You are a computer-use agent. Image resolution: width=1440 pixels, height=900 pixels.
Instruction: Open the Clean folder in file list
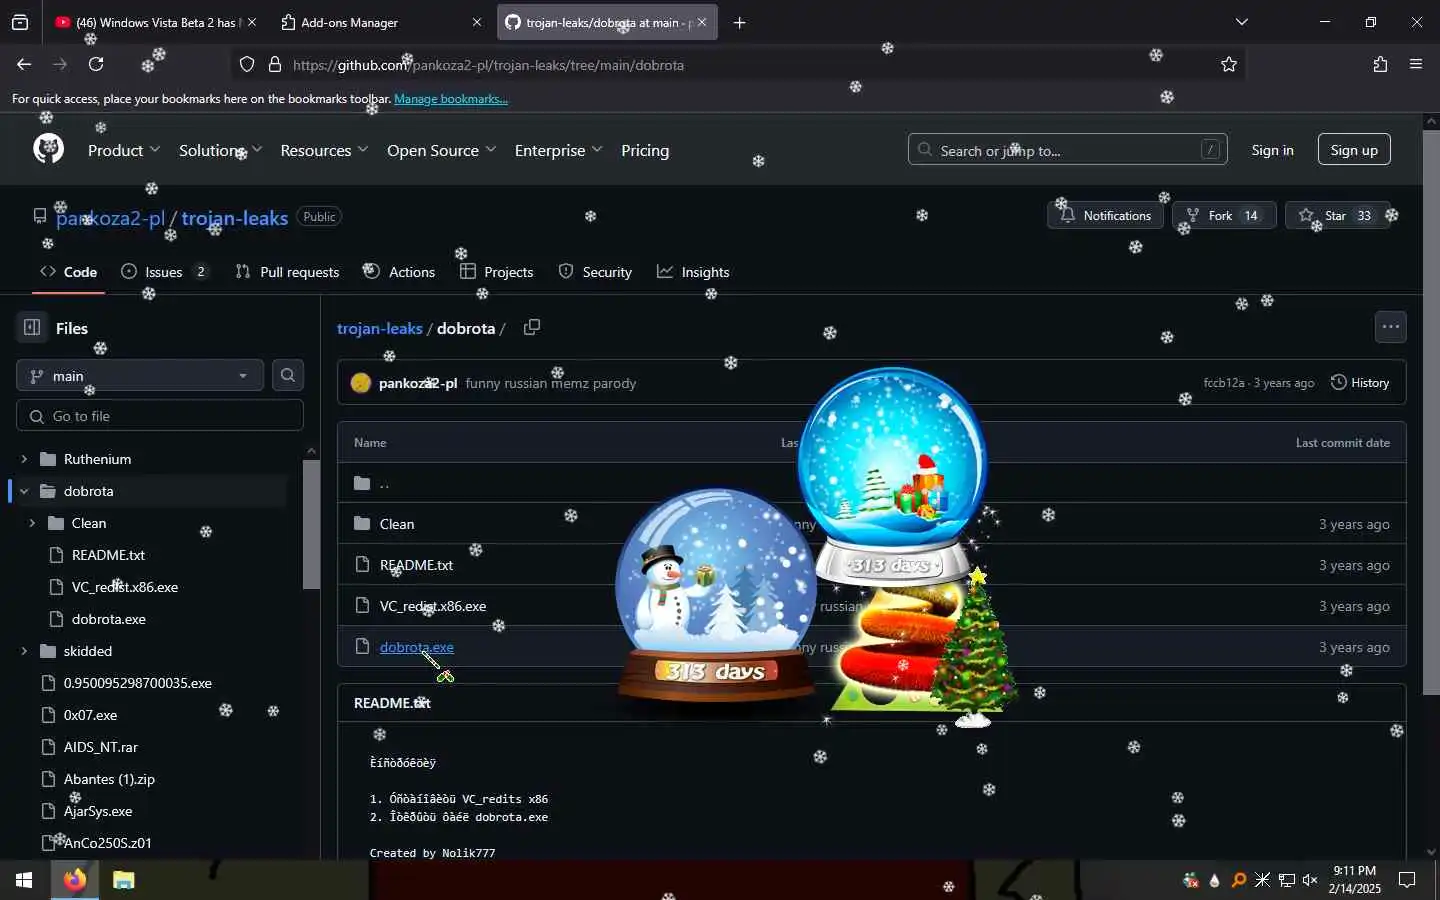tap(397, 524)
